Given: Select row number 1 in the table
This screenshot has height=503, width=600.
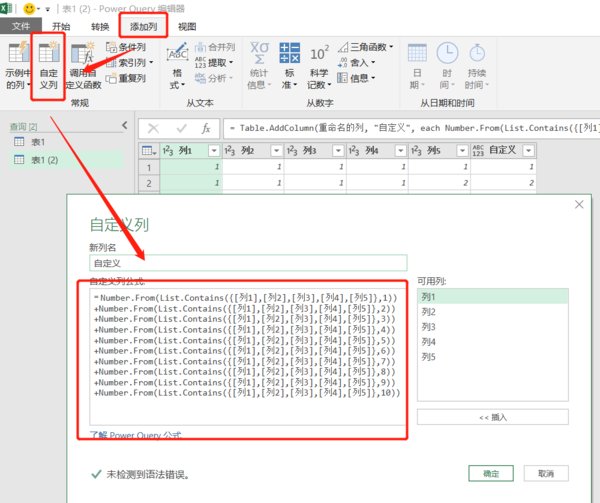Looking at the screenshot, I should 149,167.
